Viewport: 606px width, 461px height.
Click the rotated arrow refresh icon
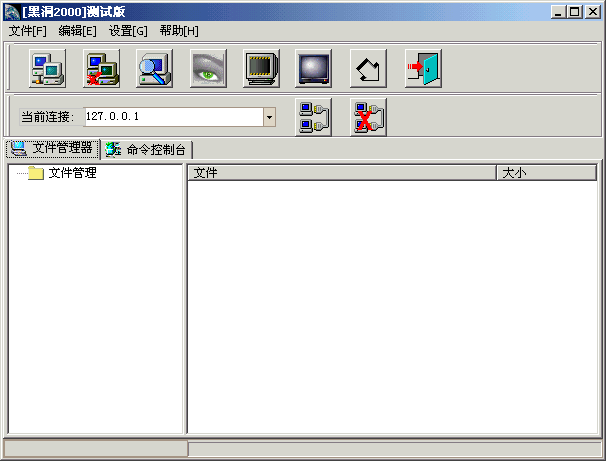pyautogui.click(x=368, y=68)
